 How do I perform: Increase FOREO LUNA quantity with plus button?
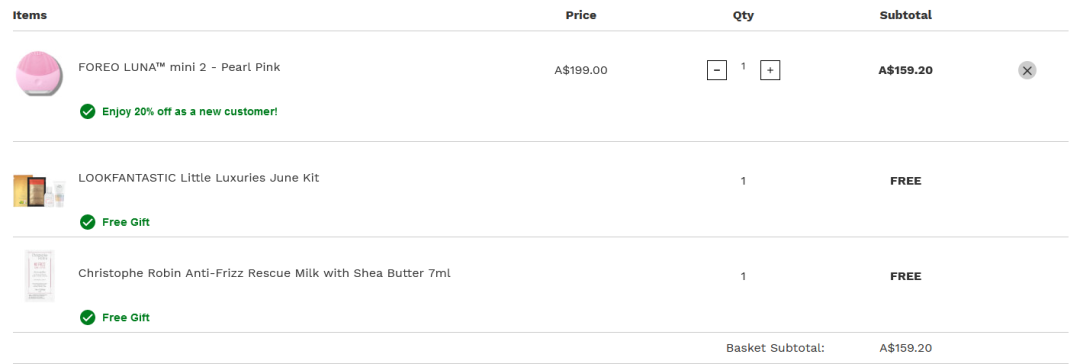(770, 70)
